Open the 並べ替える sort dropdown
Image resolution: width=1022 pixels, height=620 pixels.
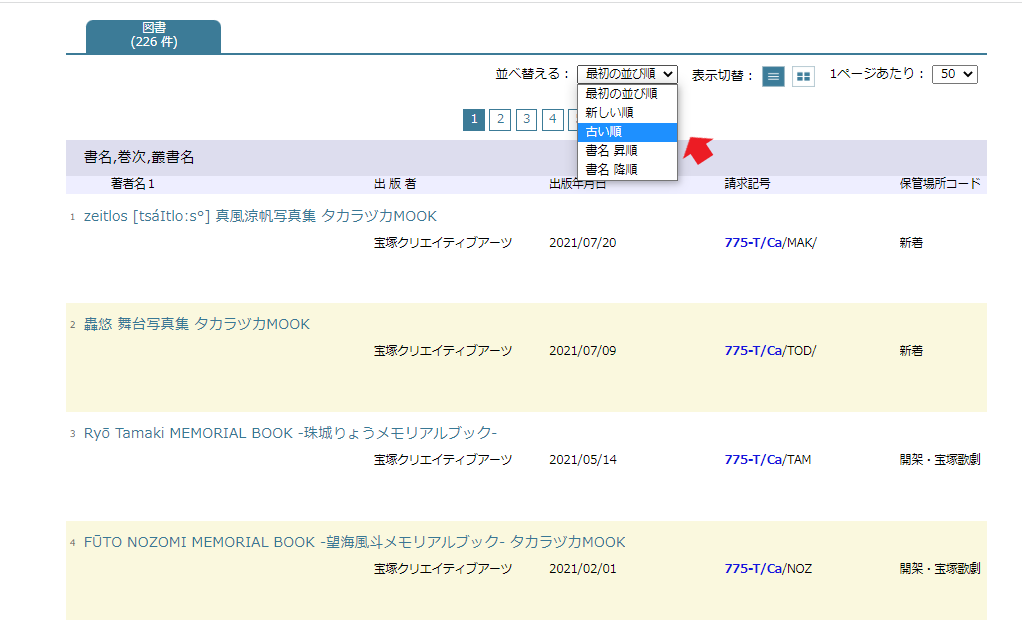[627, 74]
